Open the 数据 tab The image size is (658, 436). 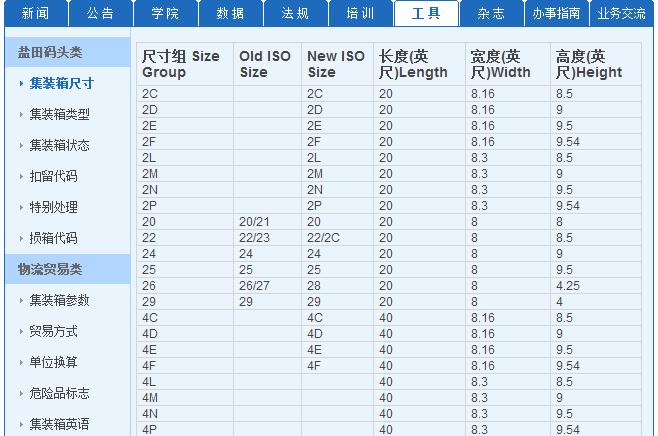[230, 13]
